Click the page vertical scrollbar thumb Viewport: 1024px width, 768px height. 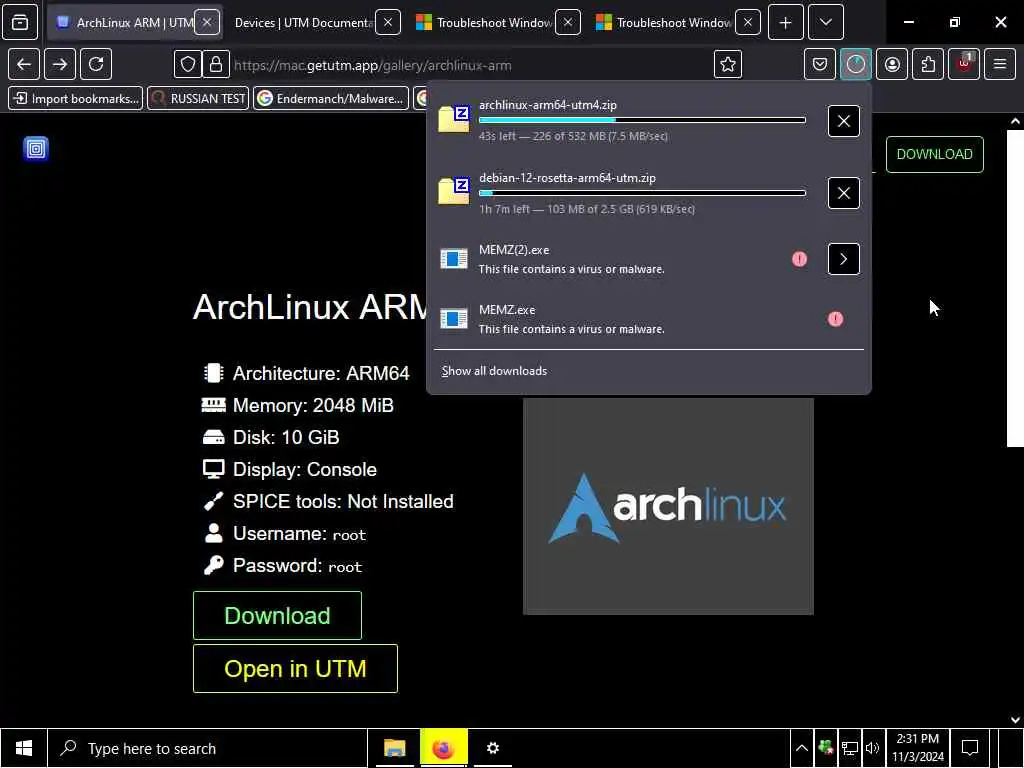1015,289
